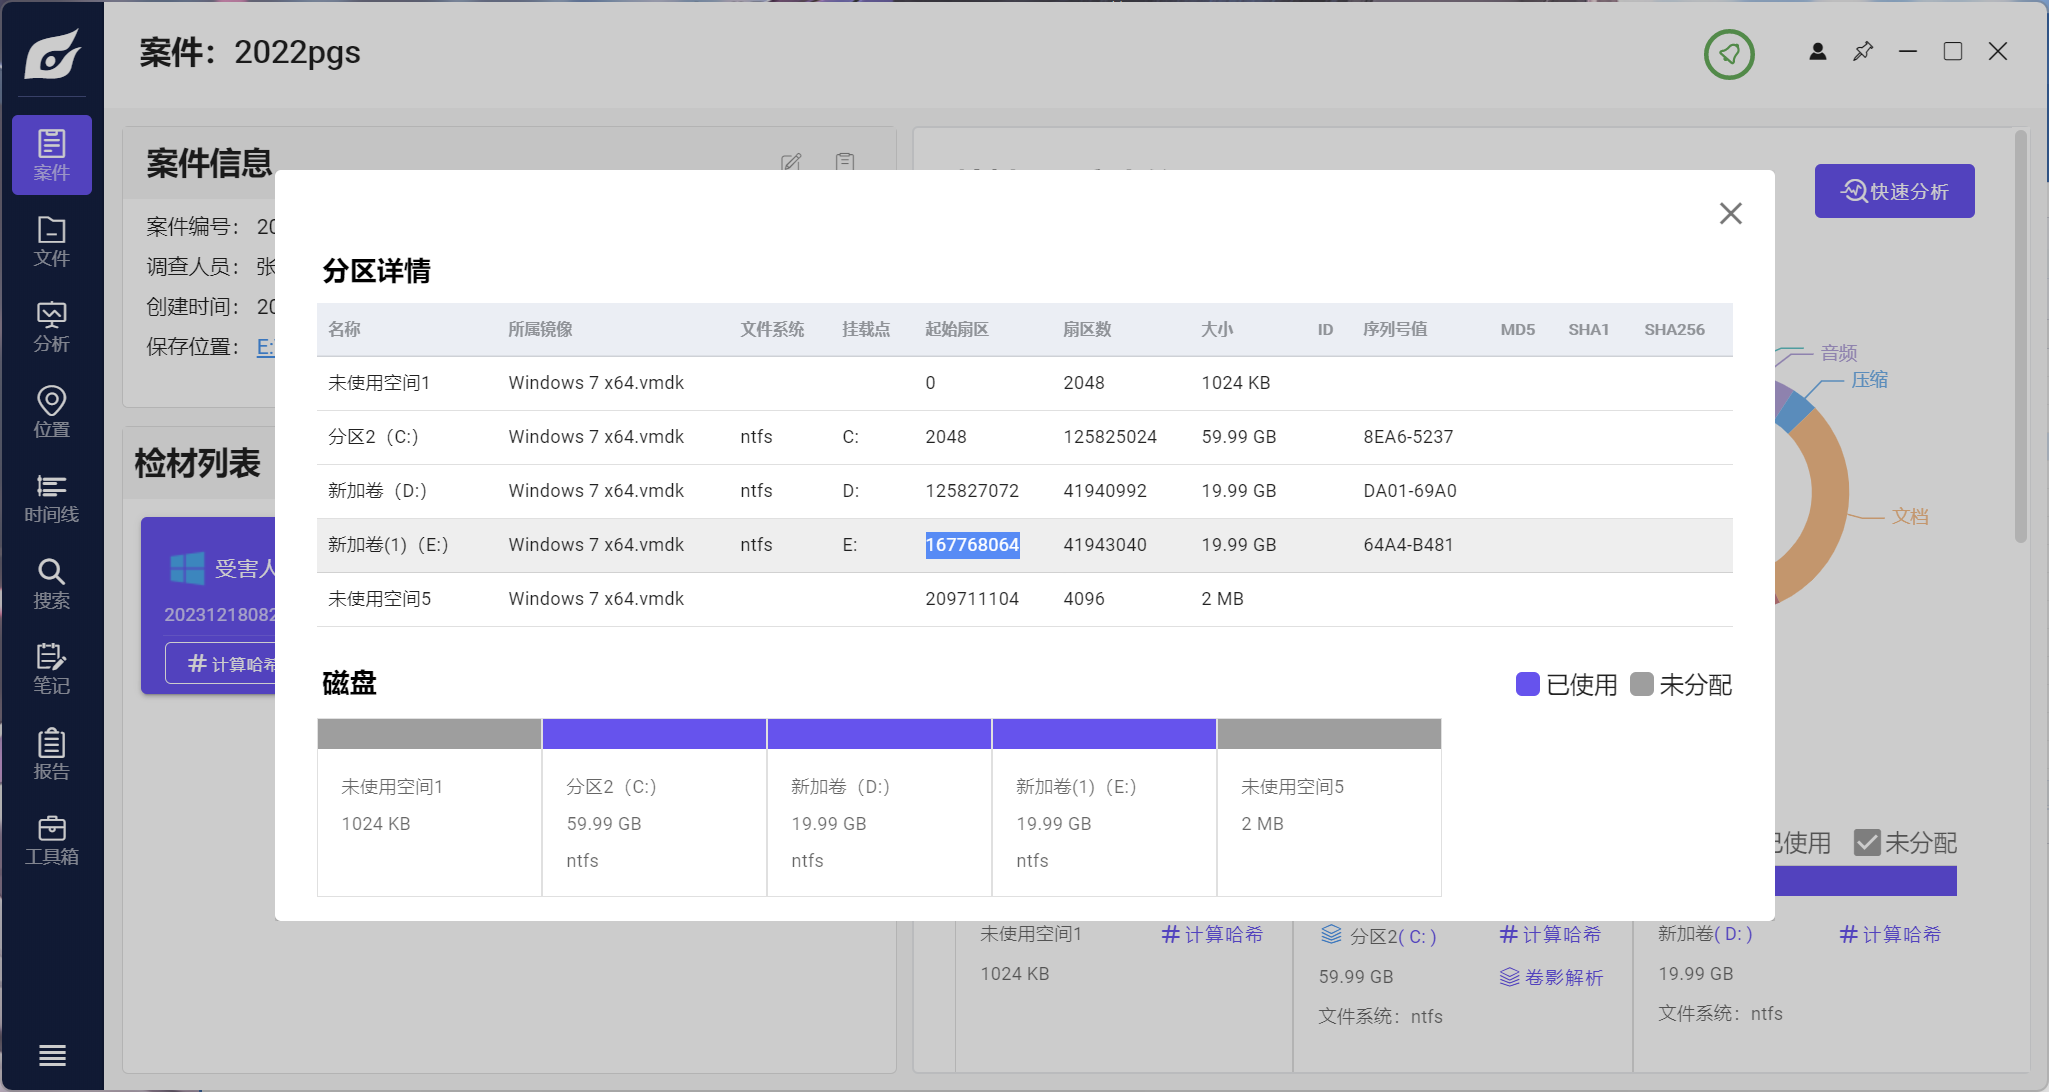
Task: Click the 扇区数 column header
Action: (1087, 329)
